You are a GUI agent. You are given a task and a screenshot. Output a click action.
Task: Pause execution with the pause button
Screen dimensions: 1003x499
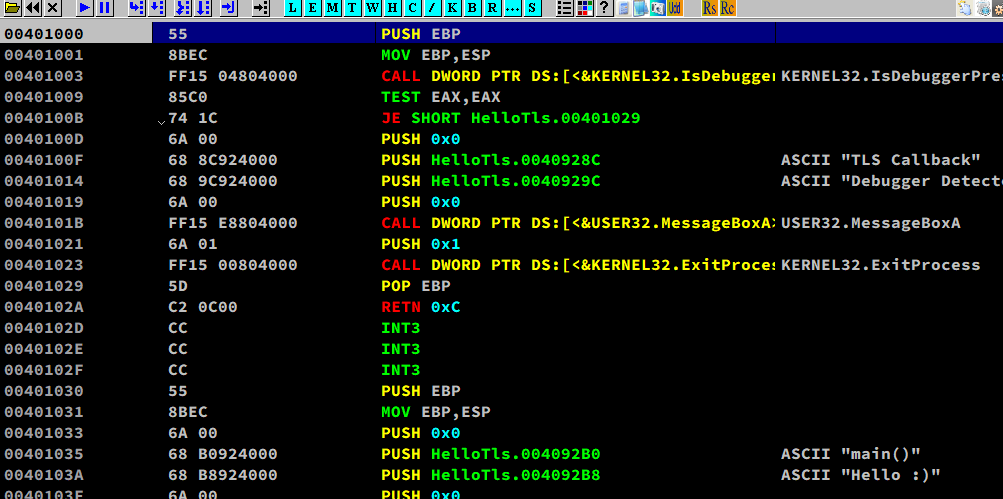click(x=105, y=8)
